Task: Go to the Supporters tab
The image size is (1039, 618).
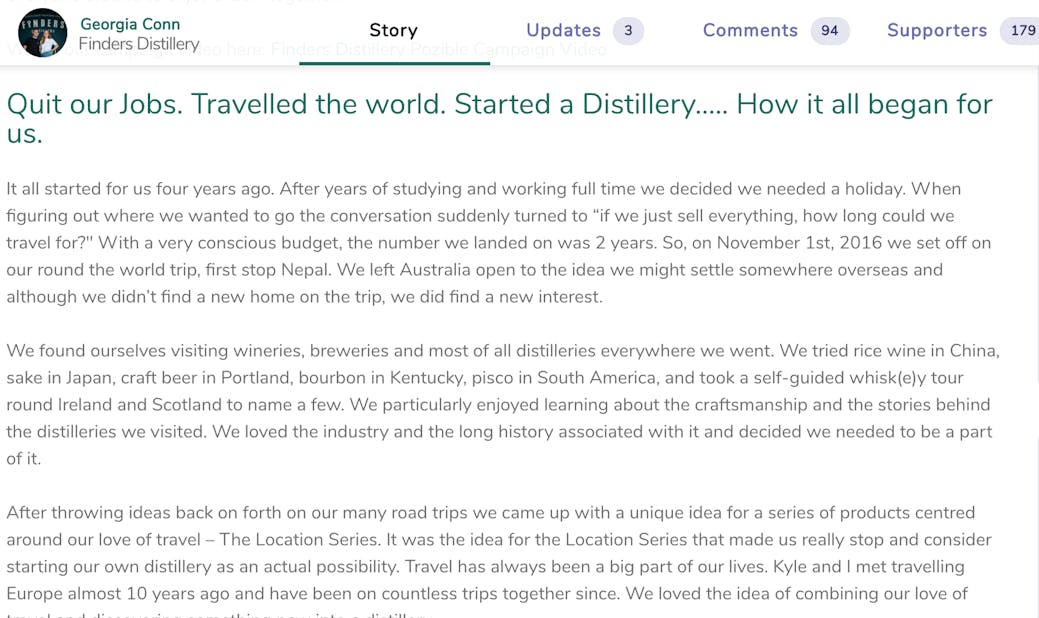Action: tap(937, 31)
